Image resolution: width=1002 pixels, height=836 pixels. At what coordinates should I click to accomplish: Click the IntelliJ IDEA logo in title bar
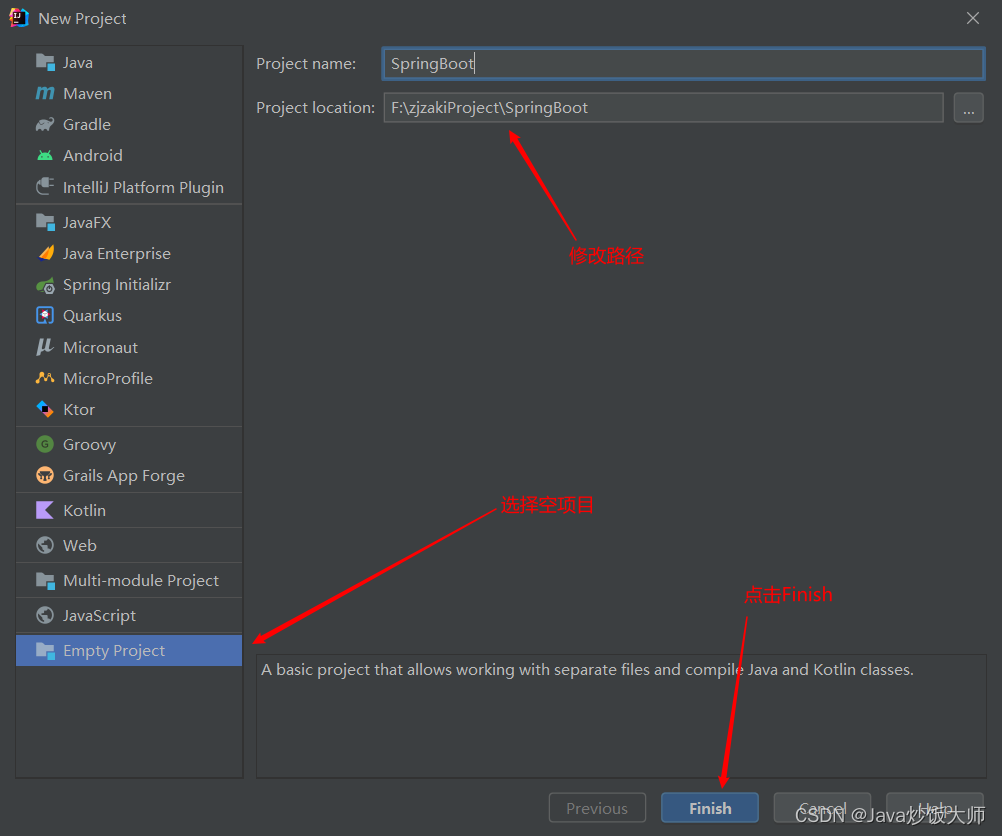(19, 18)
